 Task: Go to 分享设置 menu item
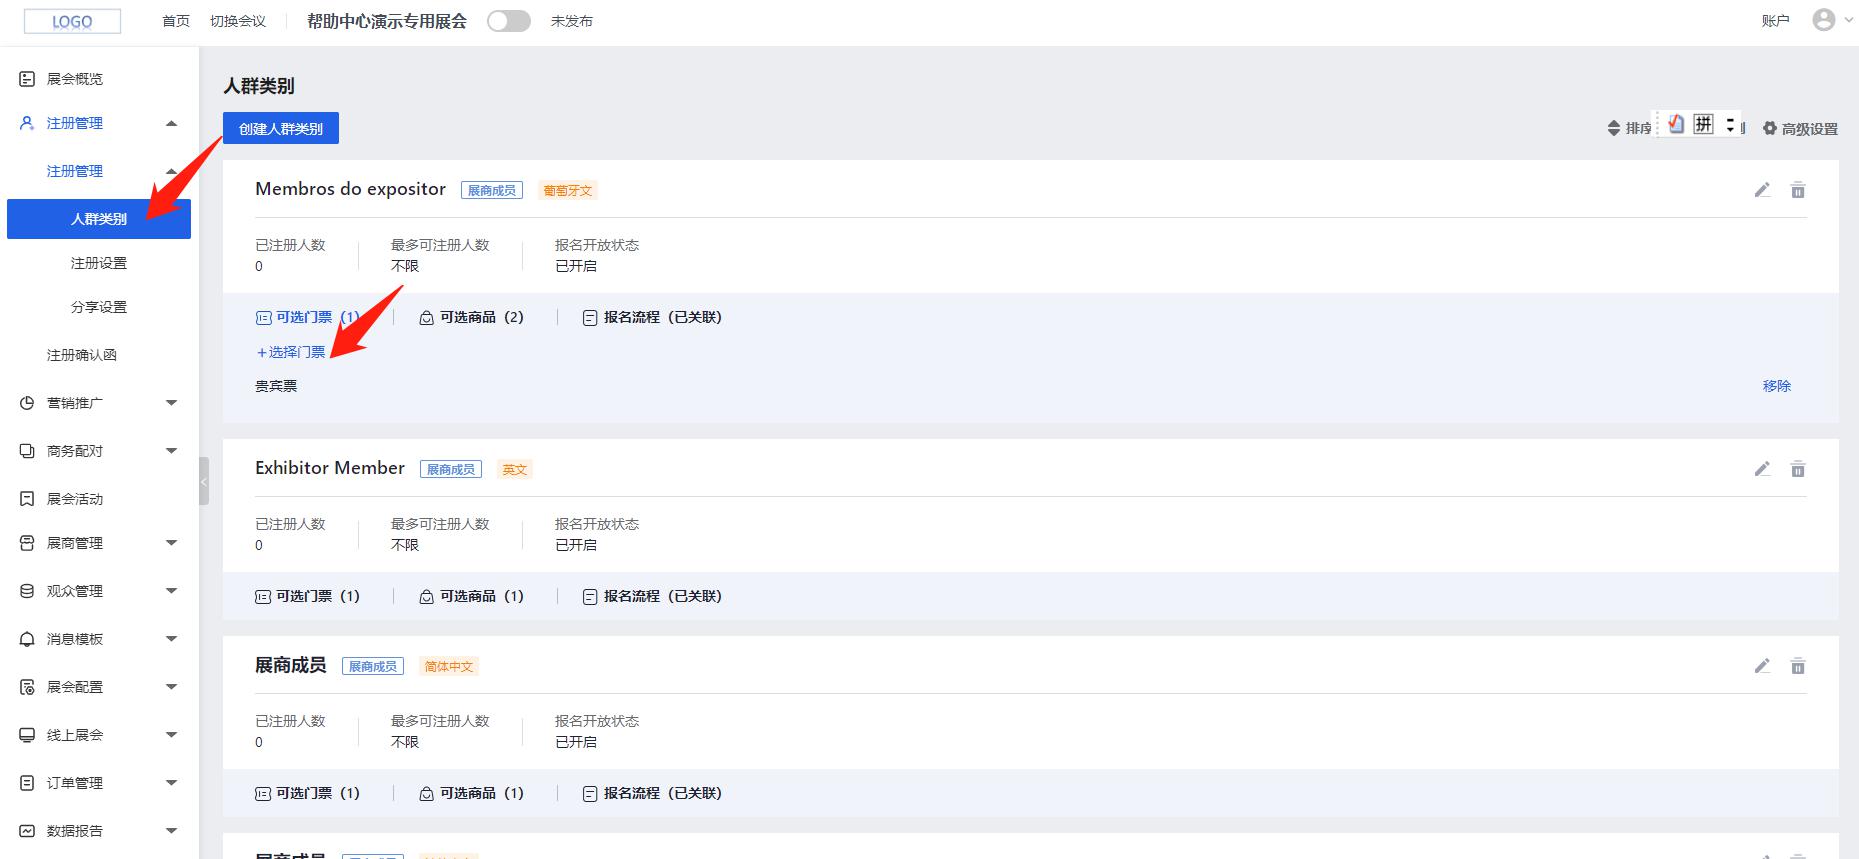point(98,307)
